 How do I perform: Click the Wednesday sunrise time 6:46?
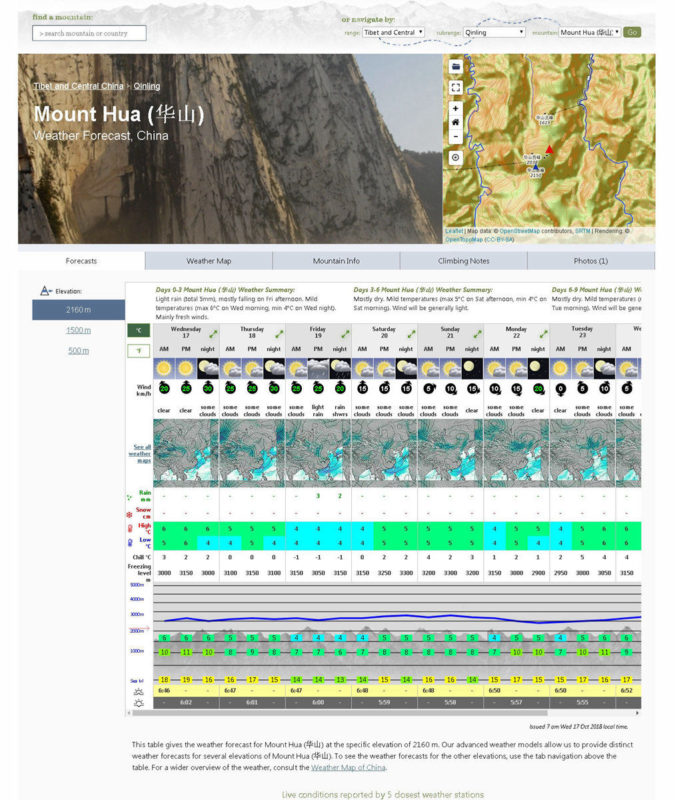pyautogui.click(x=164, y=691)
